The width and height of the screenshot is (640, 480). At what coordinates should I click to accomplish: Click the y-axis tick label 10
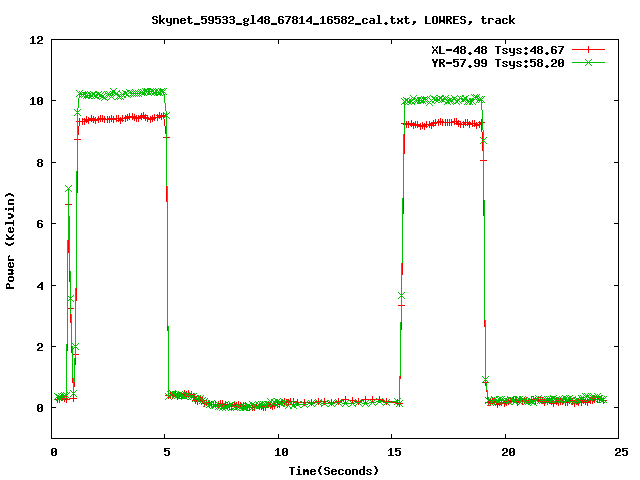pos(36,101)
